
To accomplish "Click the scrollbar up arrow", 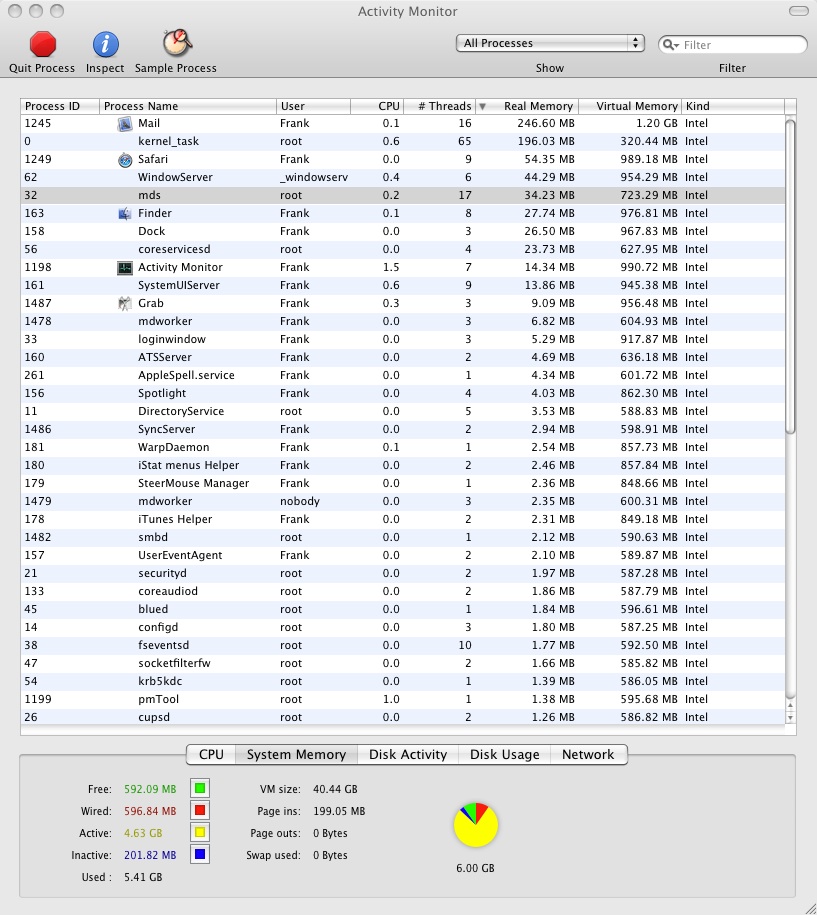I will pos(791,706).
